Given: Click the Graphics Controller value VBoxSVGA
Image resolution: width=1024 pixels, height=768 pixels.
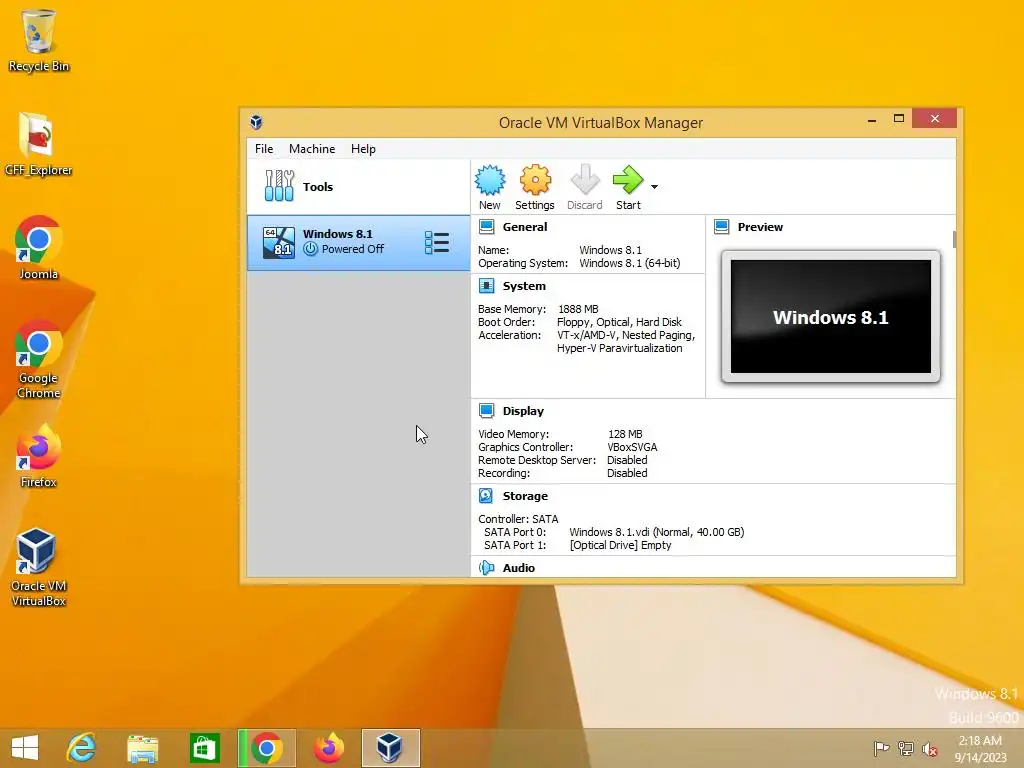Looking at the screenshot, I should [632, 447].
